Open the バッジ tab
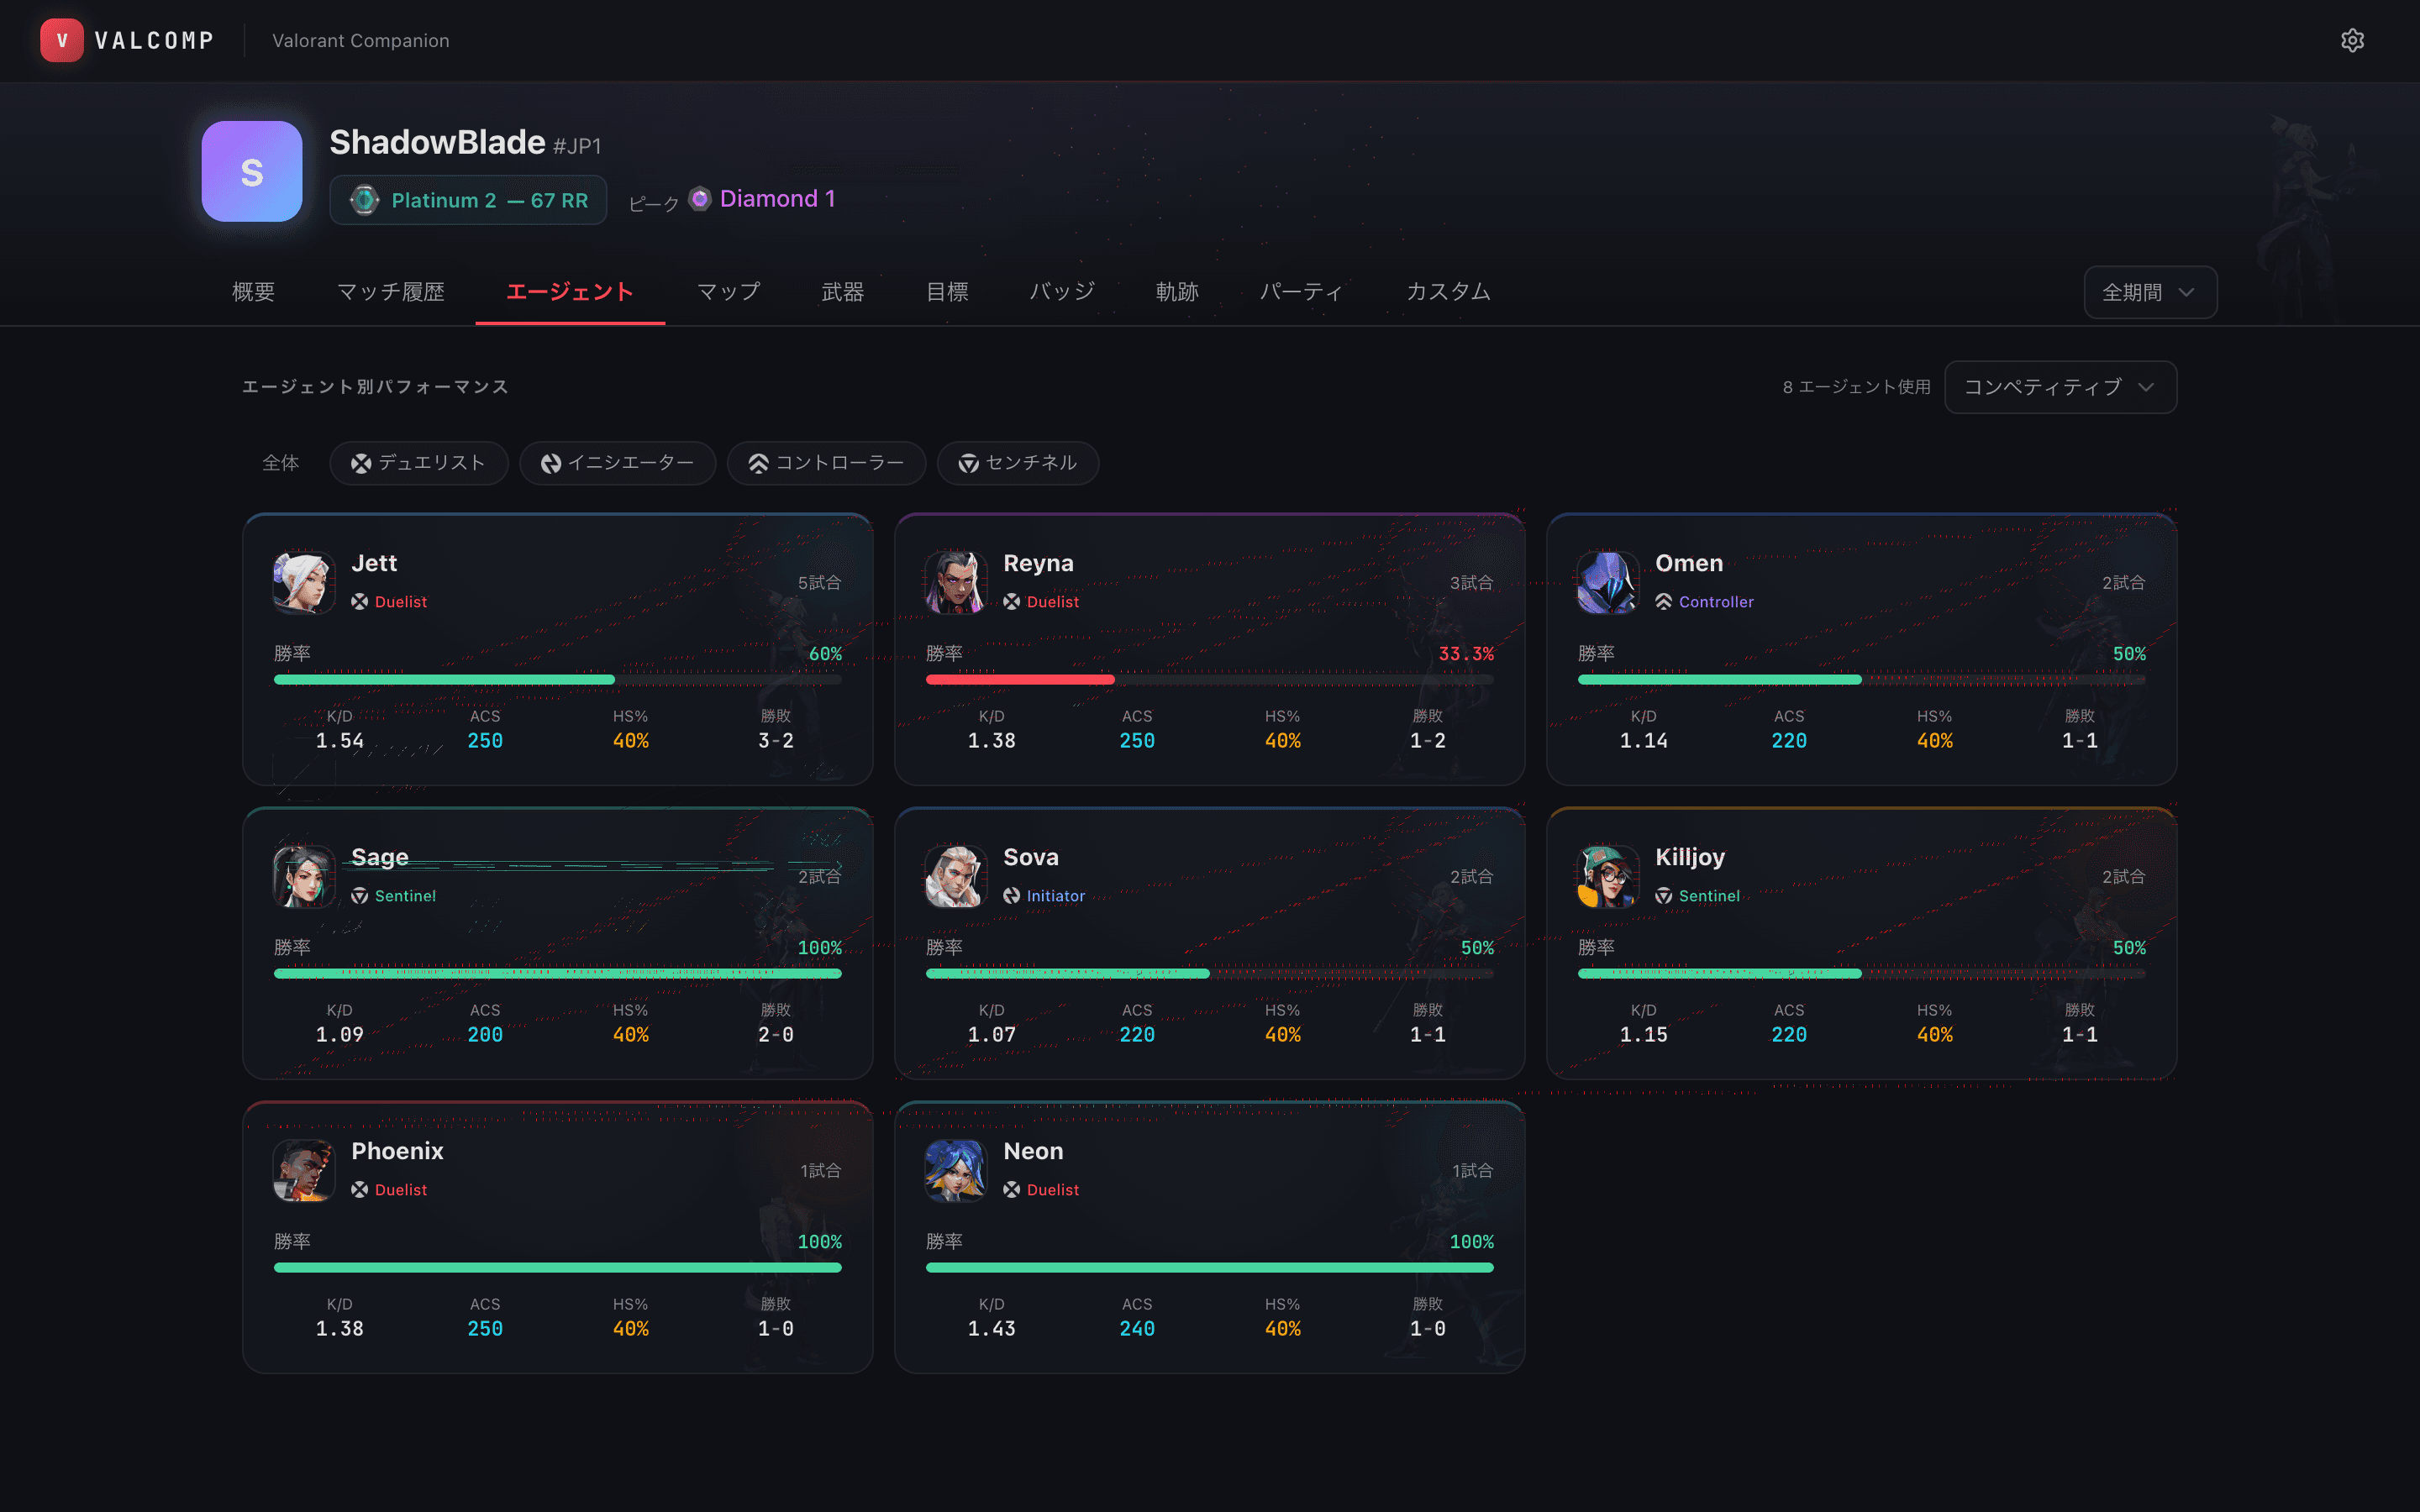Viewport: 2420px width, 1512px height. 1063,292
